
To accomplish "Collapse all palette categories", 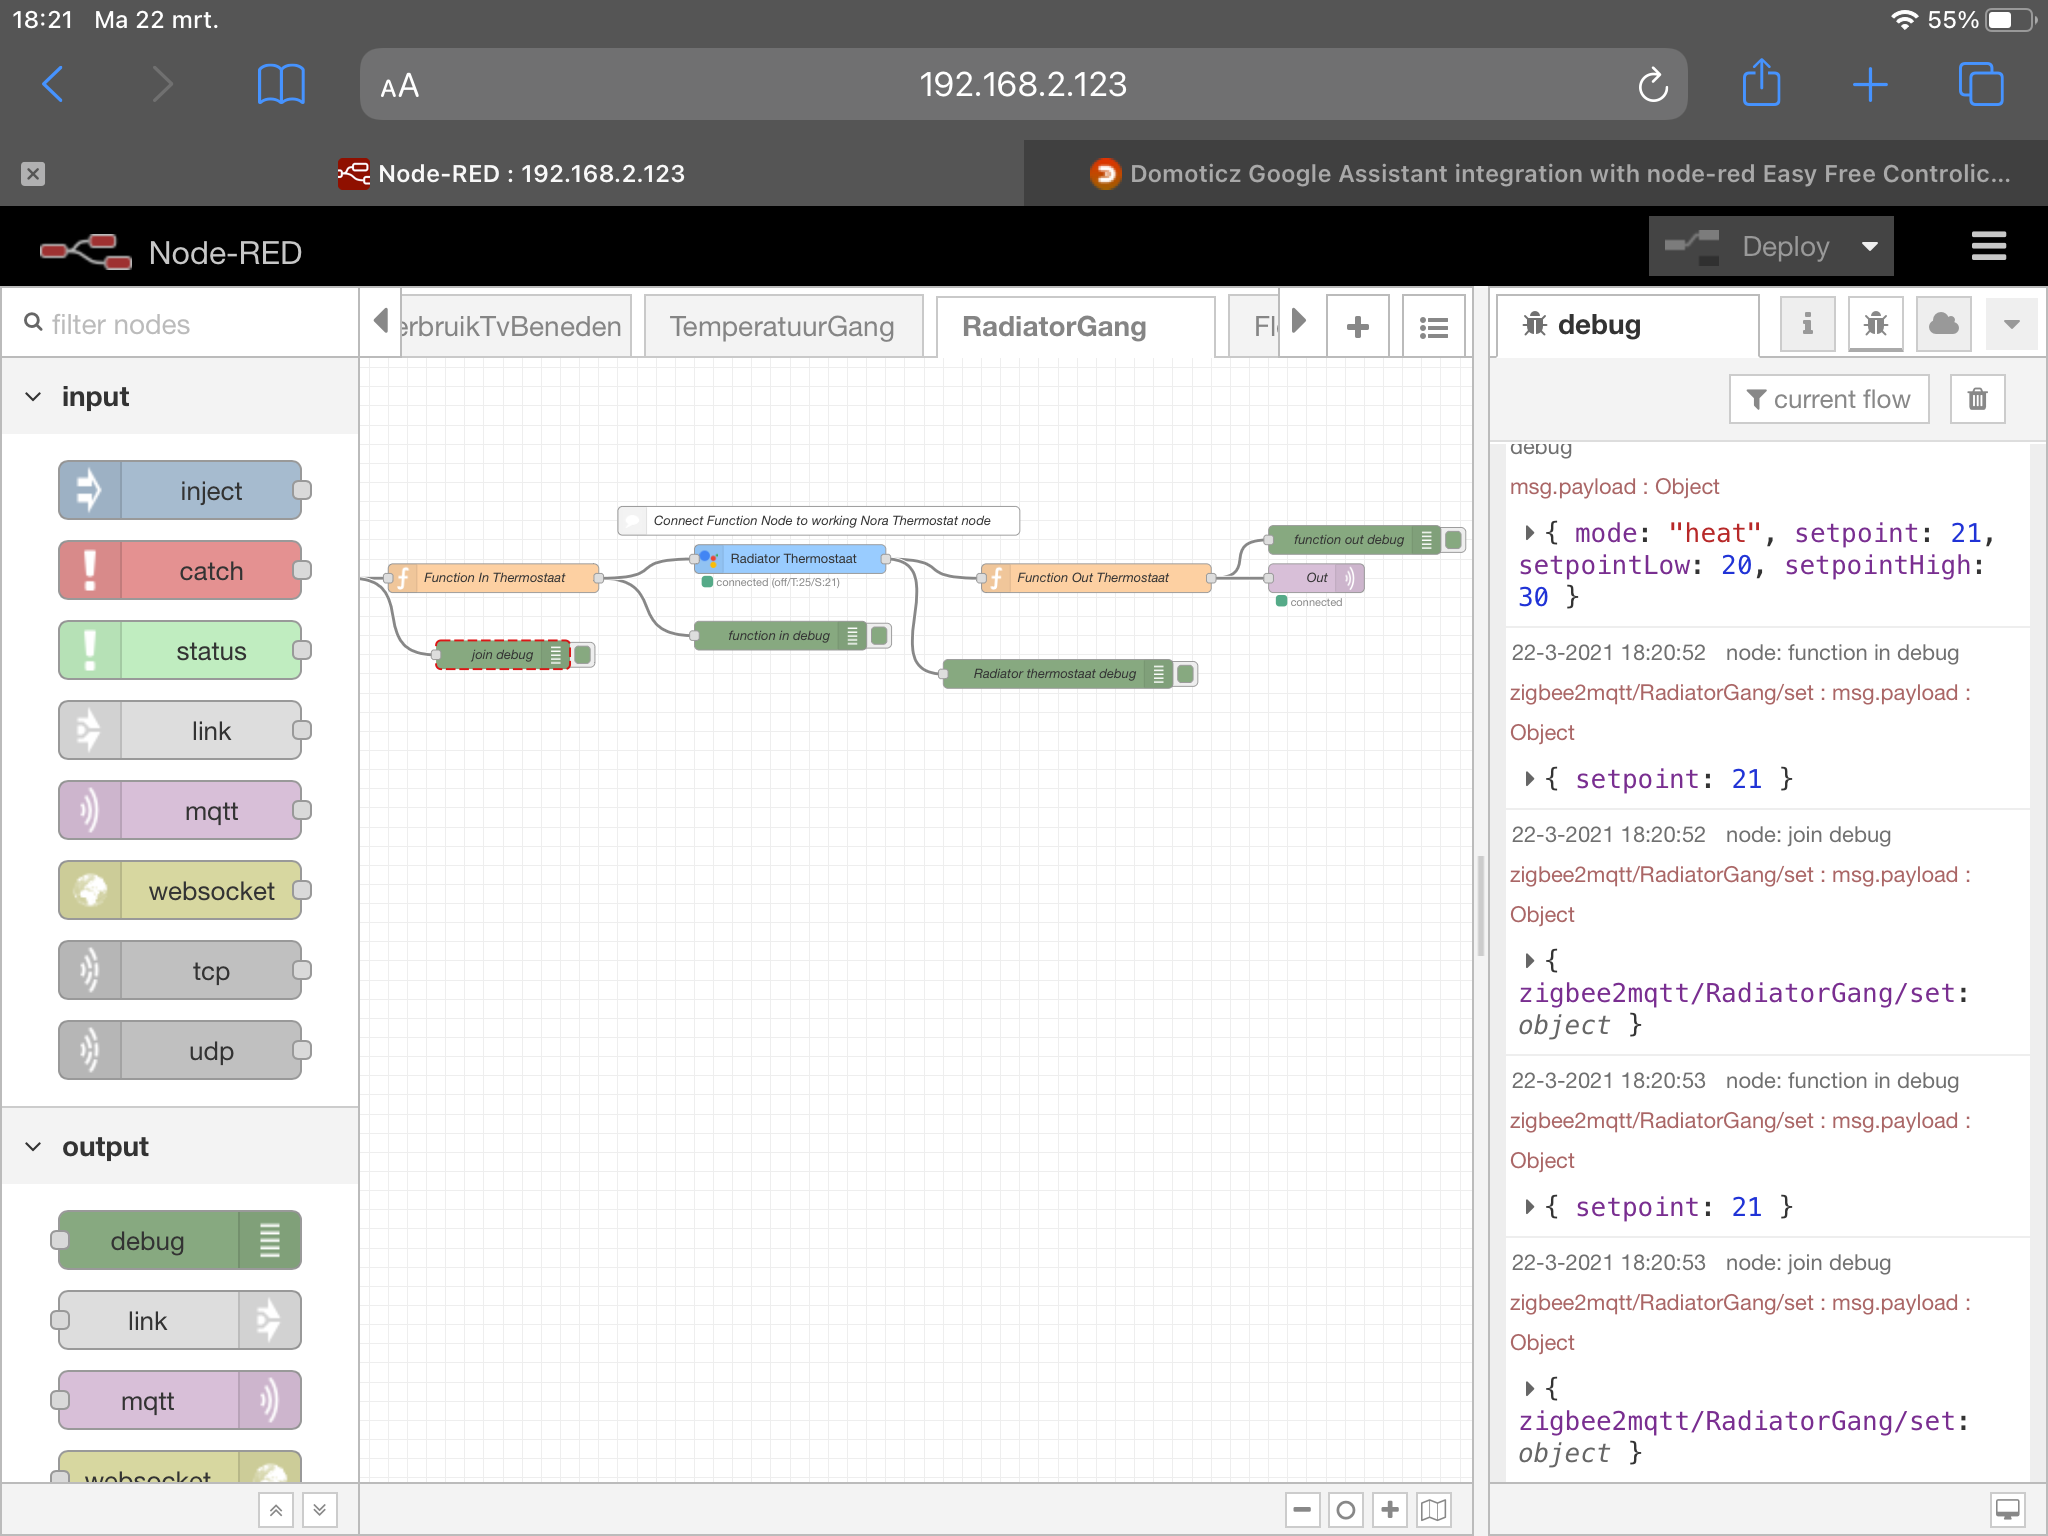I will [276, 1510].
